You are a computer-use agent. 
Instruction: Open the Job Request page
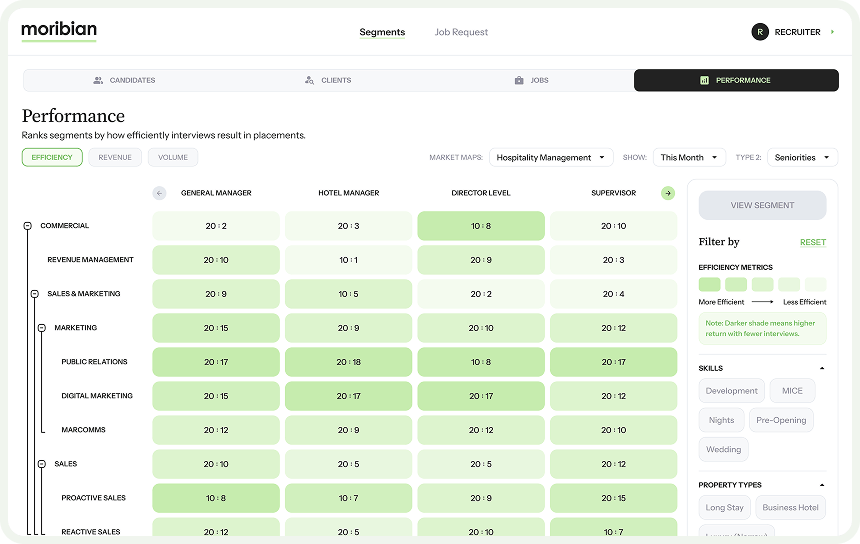(x=461, y=32)
